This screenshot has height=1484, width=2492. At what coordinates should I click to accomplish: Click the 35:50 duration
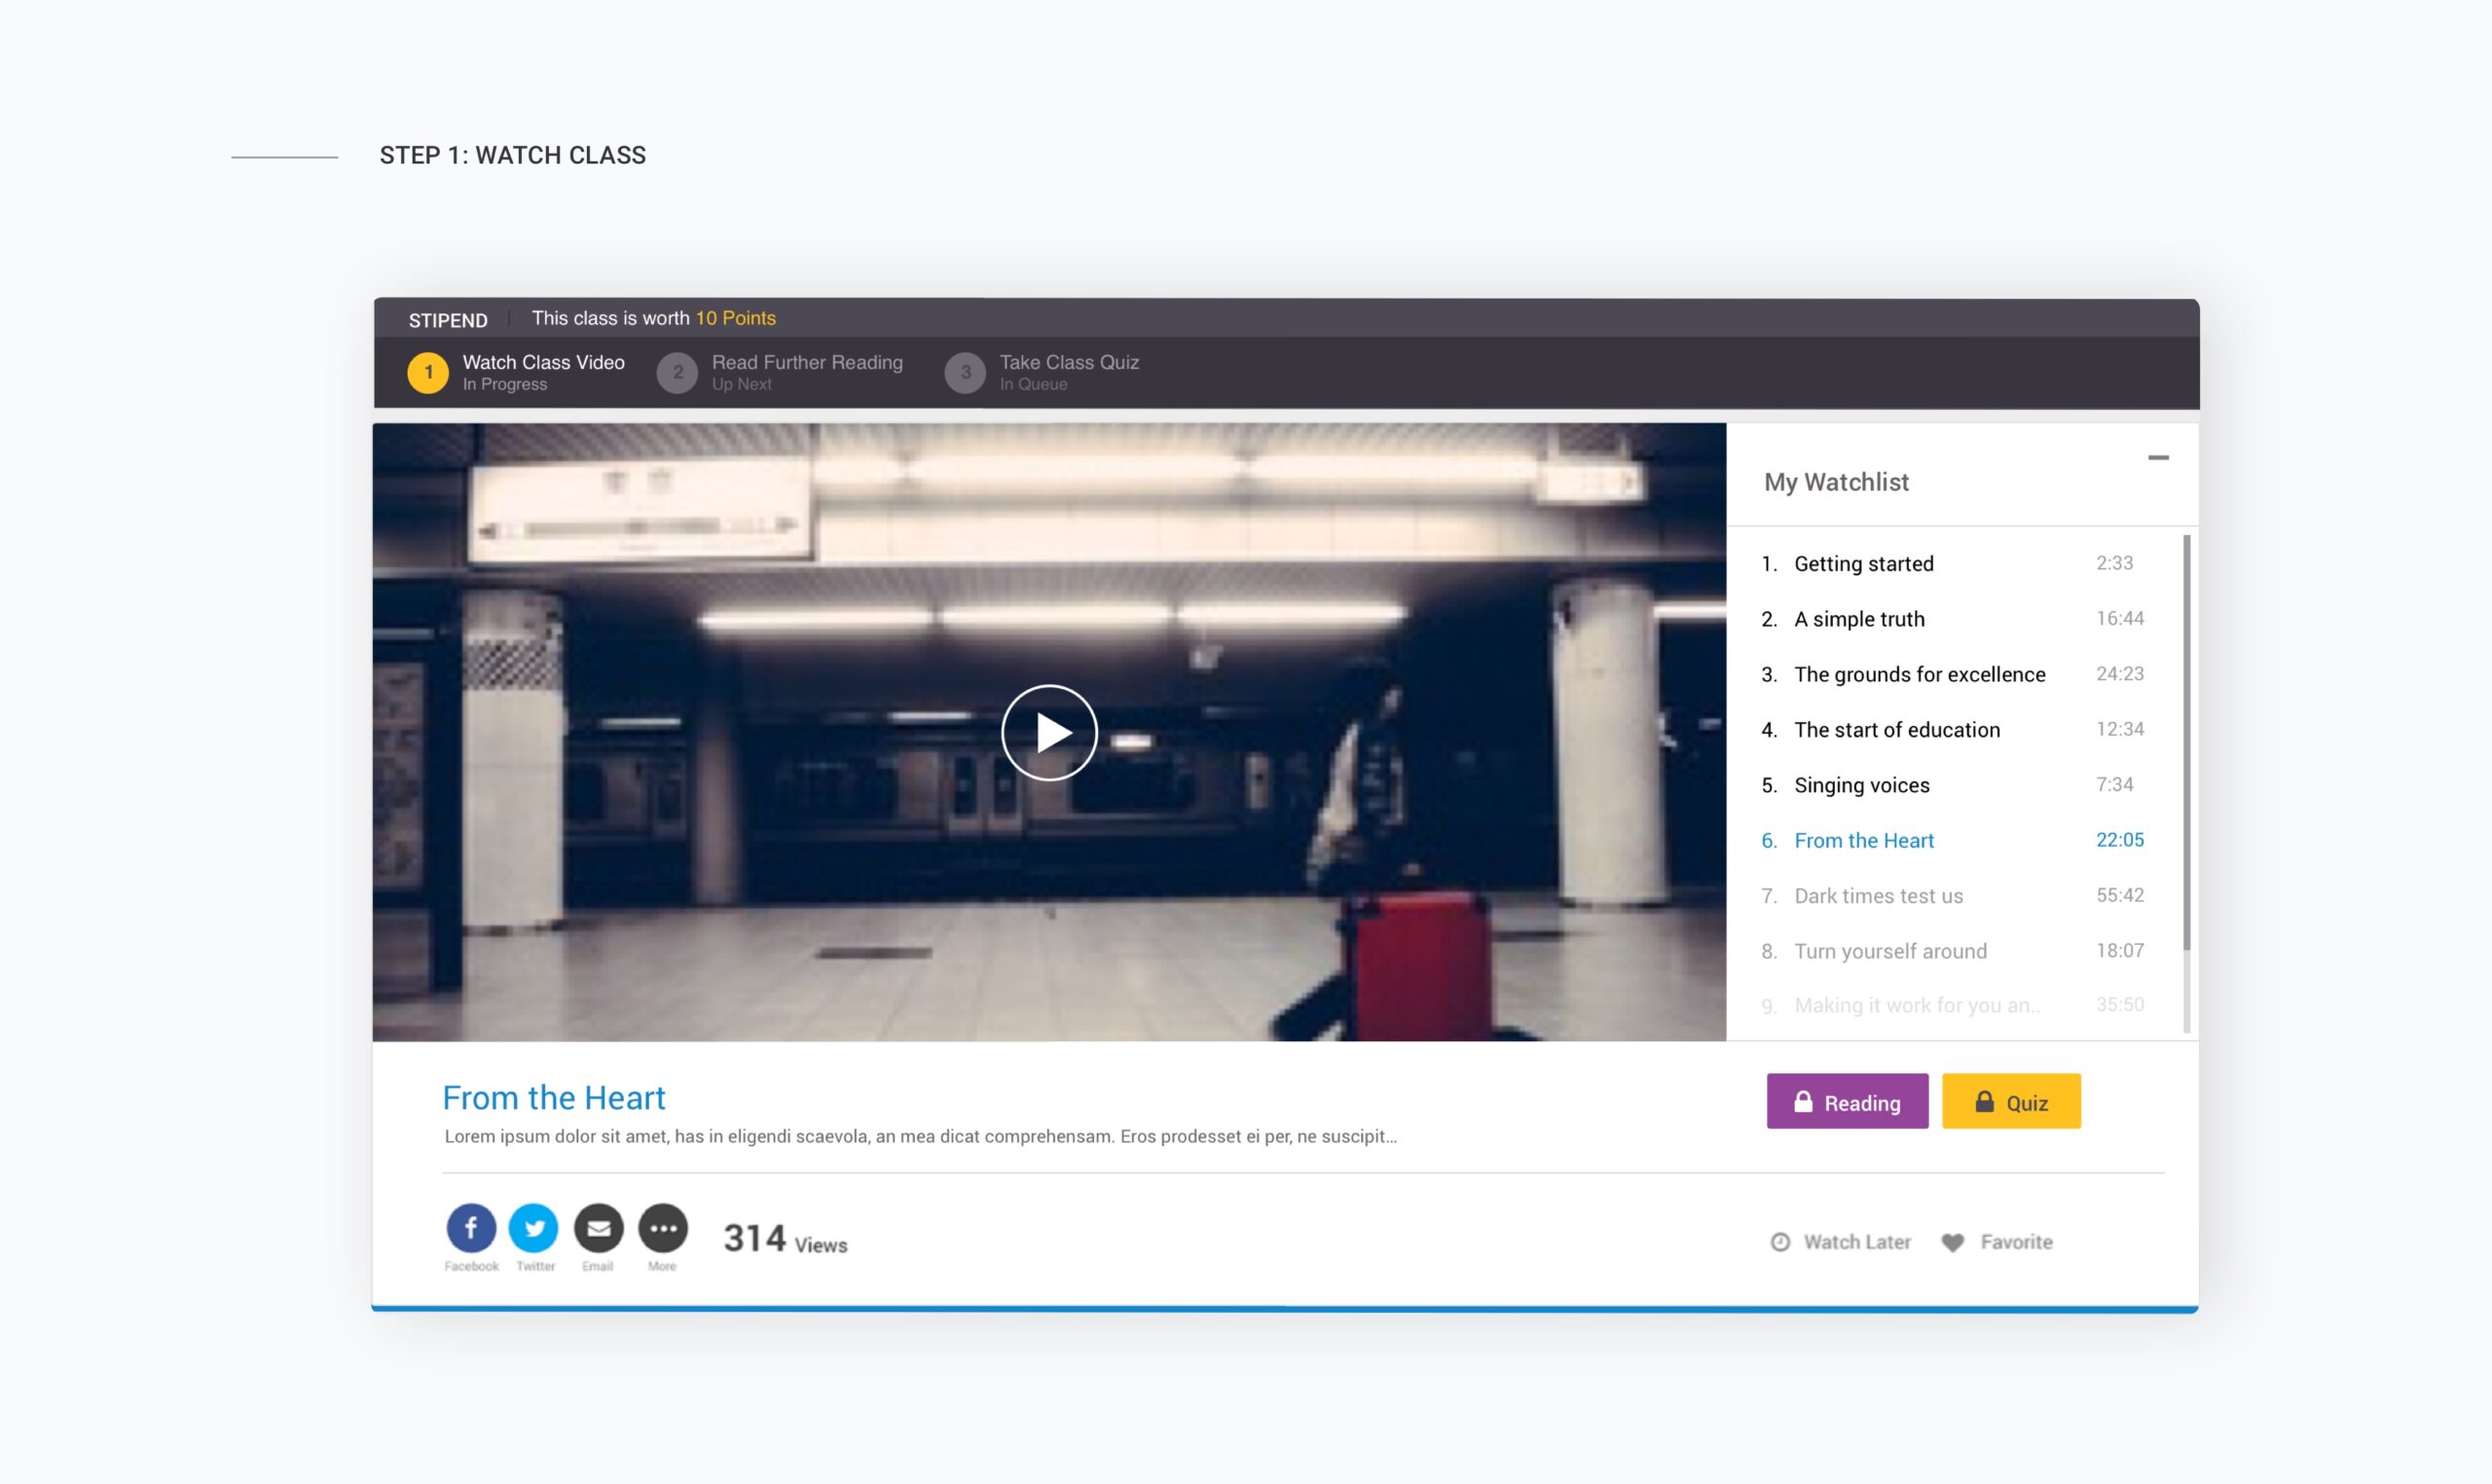(x=2120, y=1004)
